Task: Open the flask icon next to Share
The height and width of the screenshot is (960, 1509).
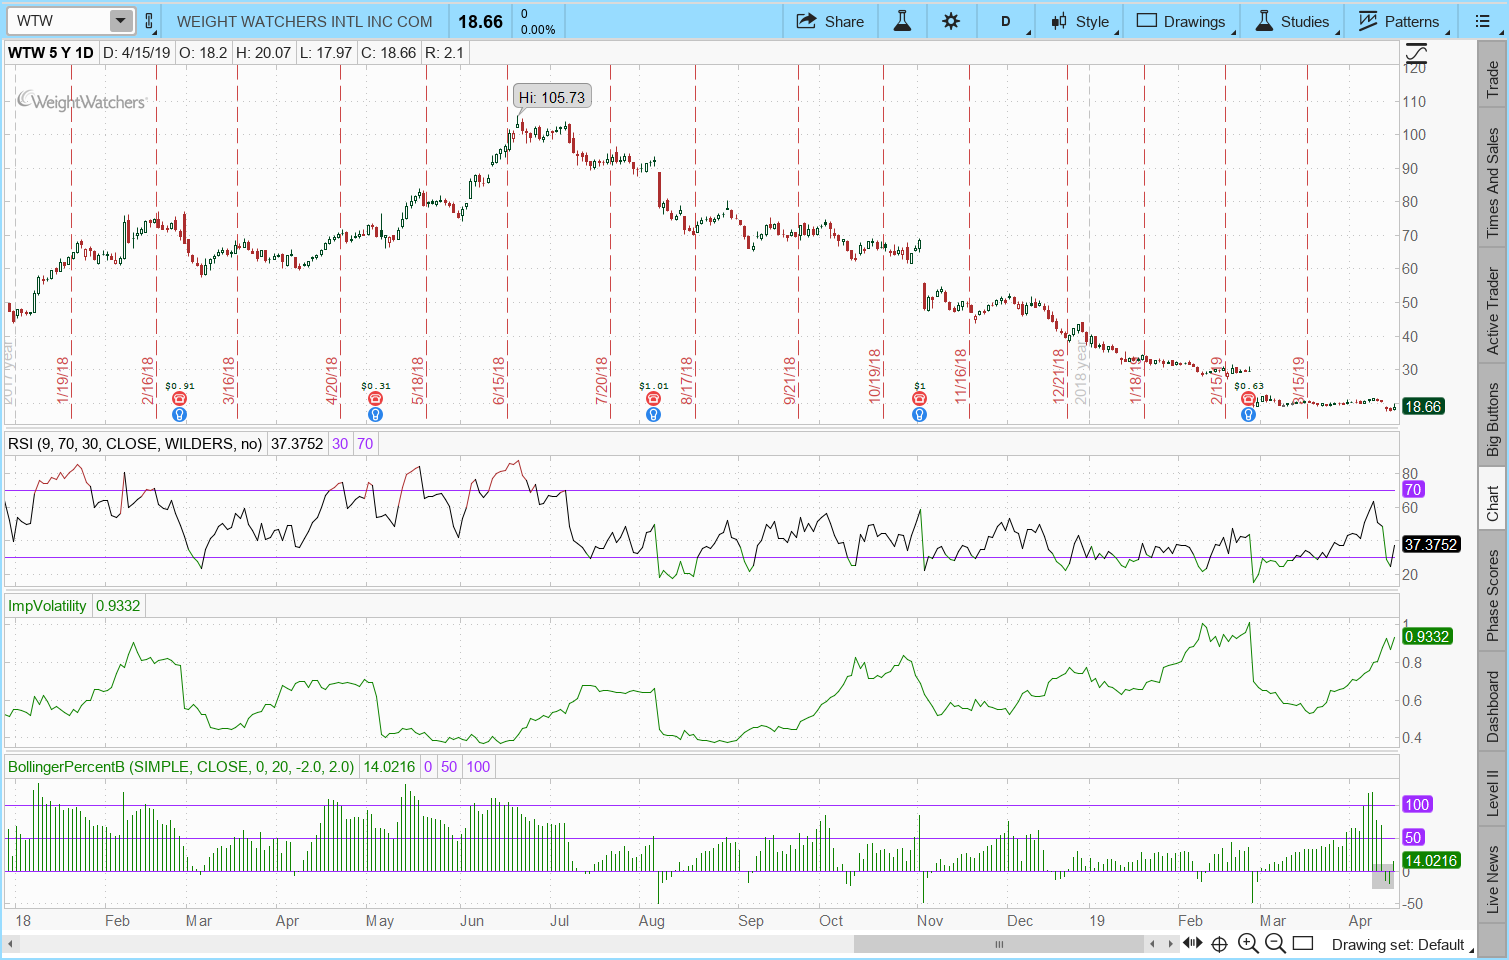Action: [902, 21]
